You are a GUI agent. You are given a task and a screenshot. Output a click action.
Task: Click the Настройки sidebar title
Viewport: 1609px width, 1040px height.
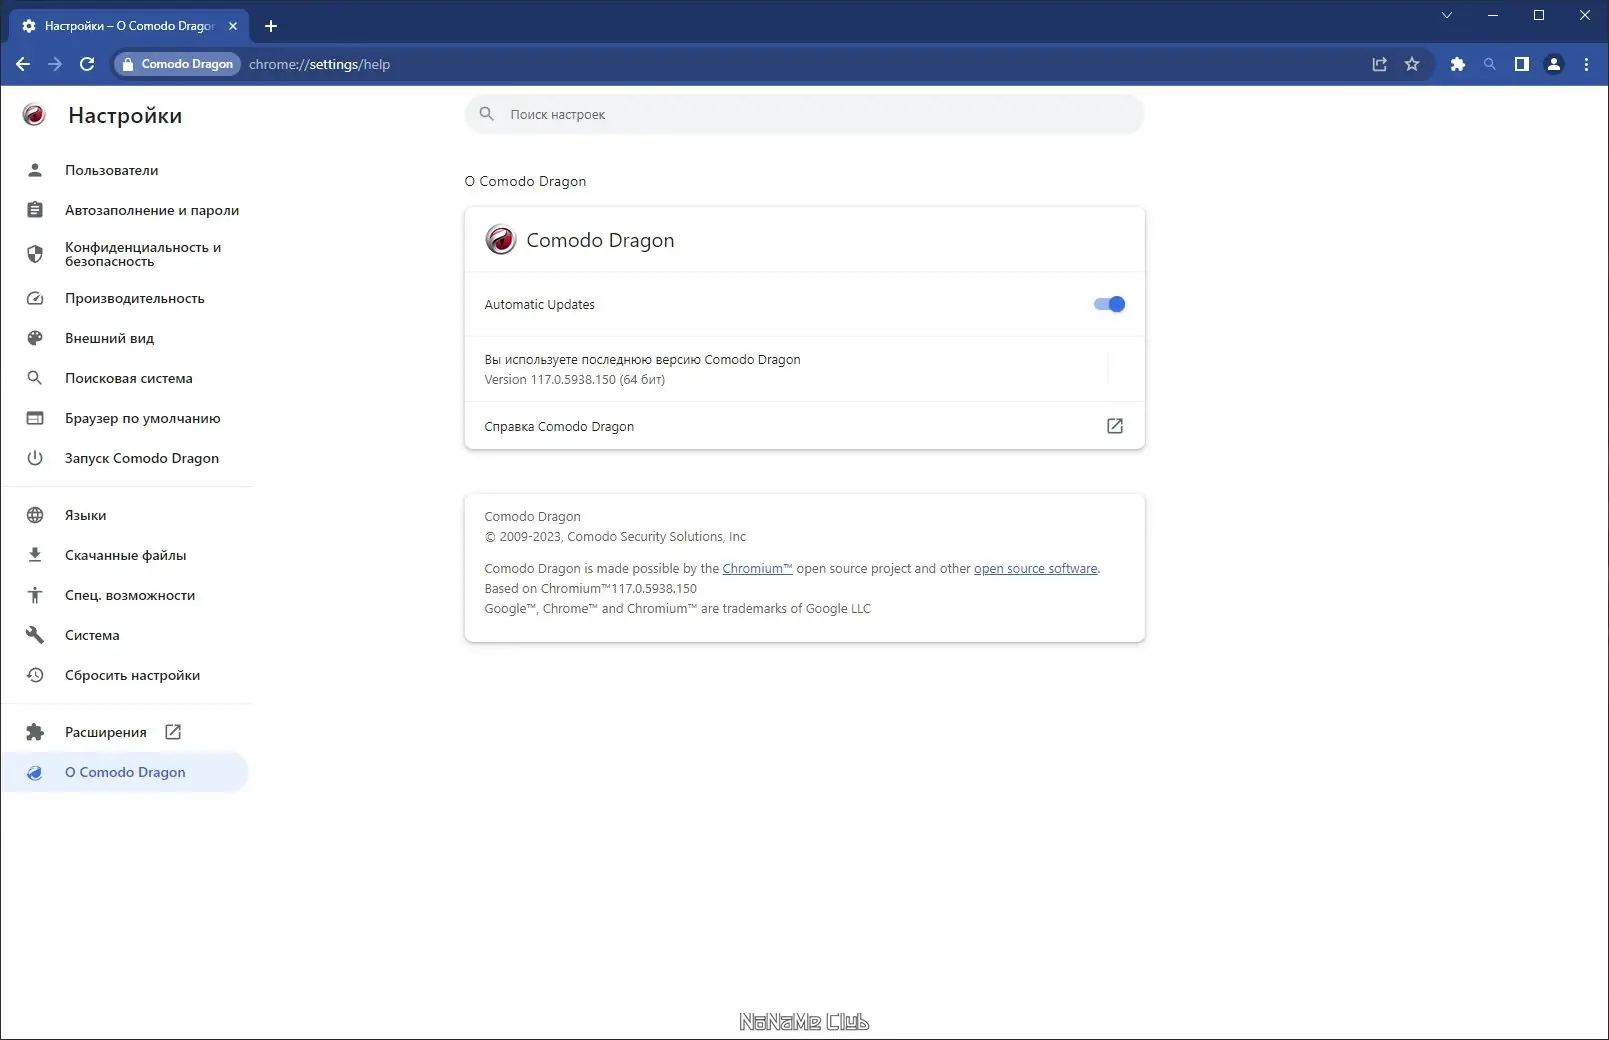pos(125,115)
